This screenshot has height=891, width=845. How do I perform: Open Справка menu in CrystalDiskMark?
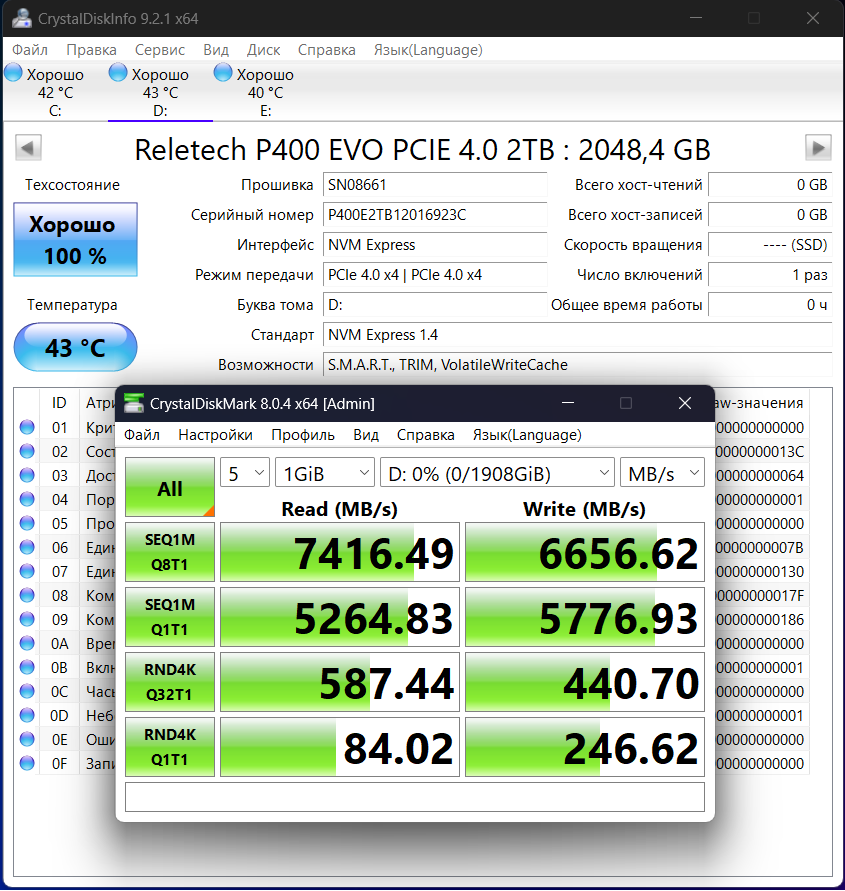[426, 435]
